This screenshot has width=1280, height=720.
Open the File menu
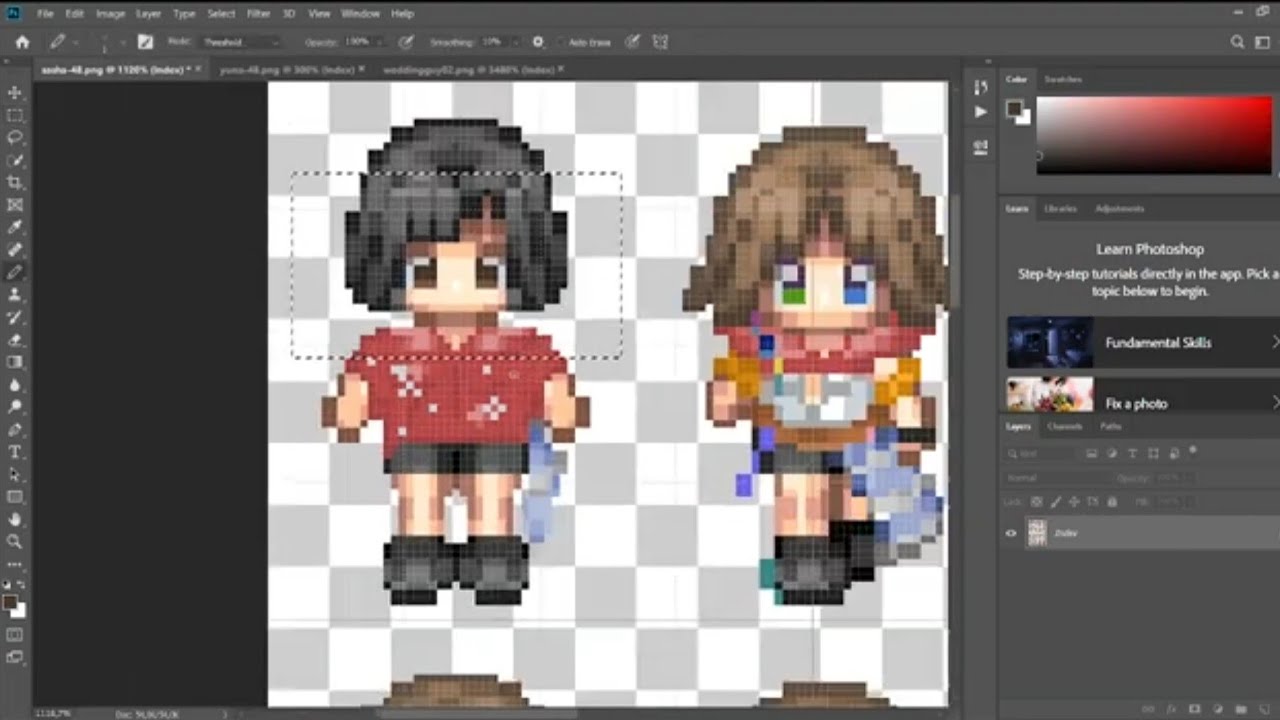click(x=45, y=14)
